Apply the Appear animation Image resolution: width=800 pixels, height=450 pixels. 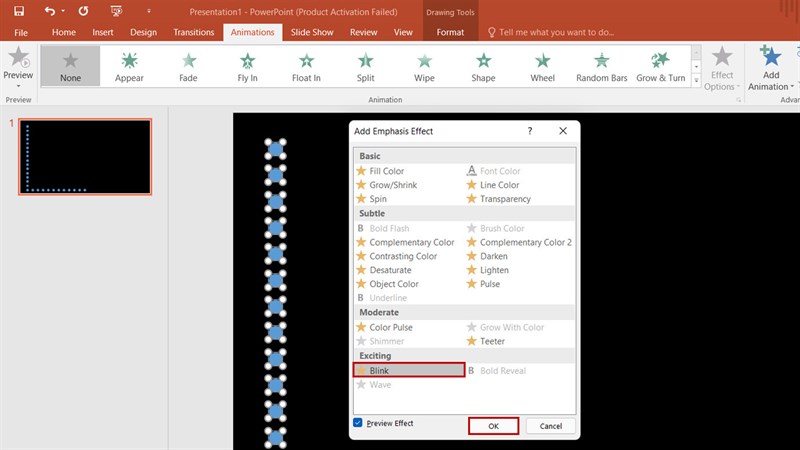[x=129, y=66]
